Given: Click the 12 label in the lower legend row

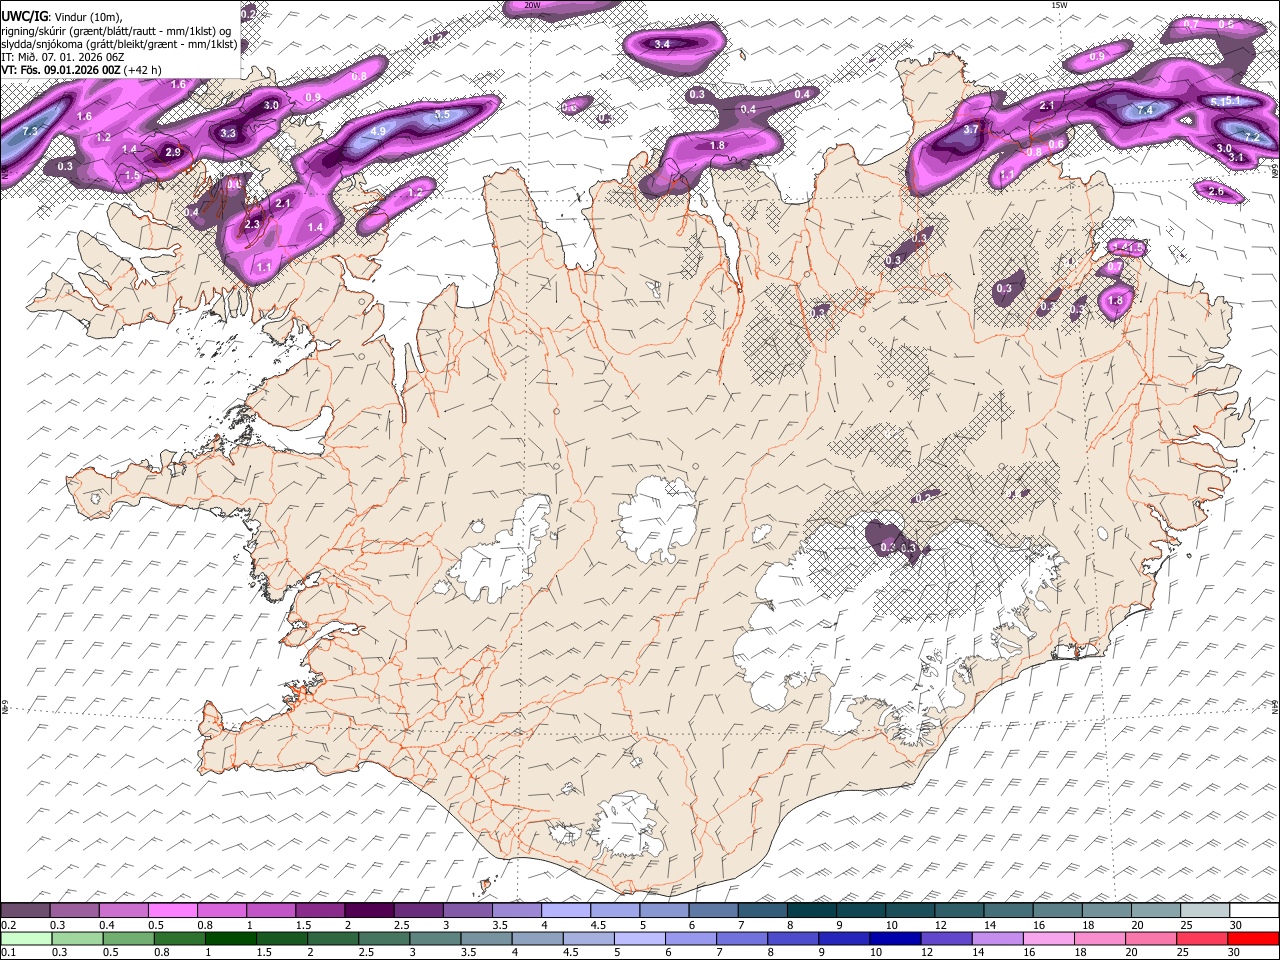Looking at the screenshot, I should tap(927, 952).
